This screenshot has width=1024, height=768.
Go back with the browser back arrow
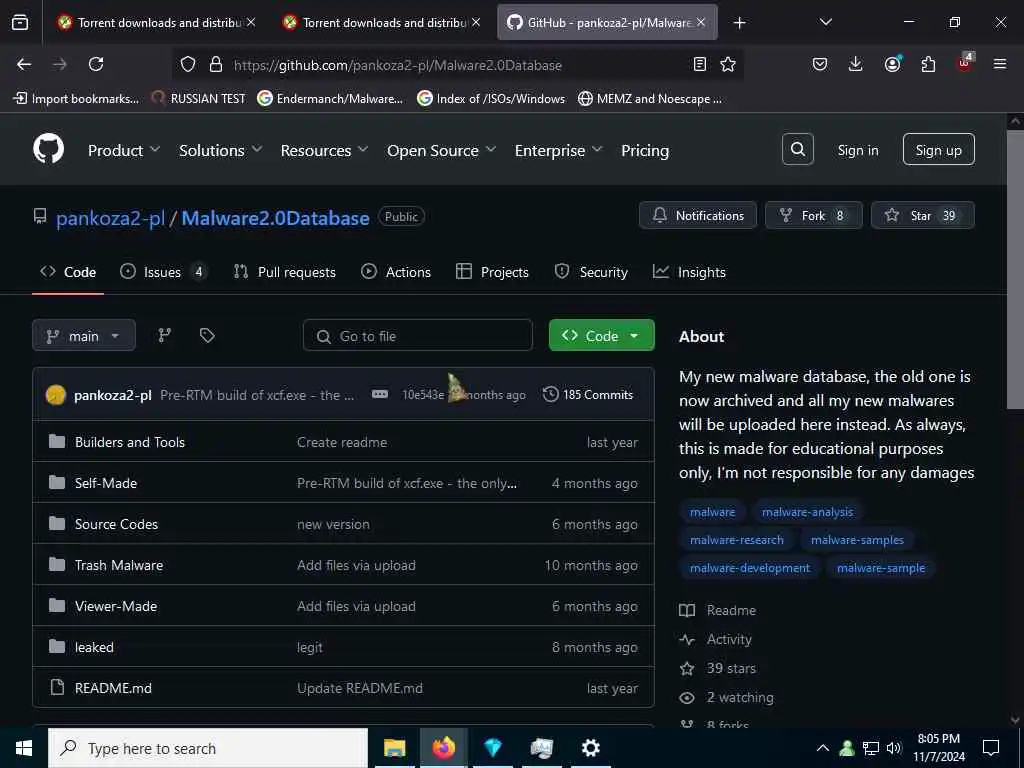[24, 64]
